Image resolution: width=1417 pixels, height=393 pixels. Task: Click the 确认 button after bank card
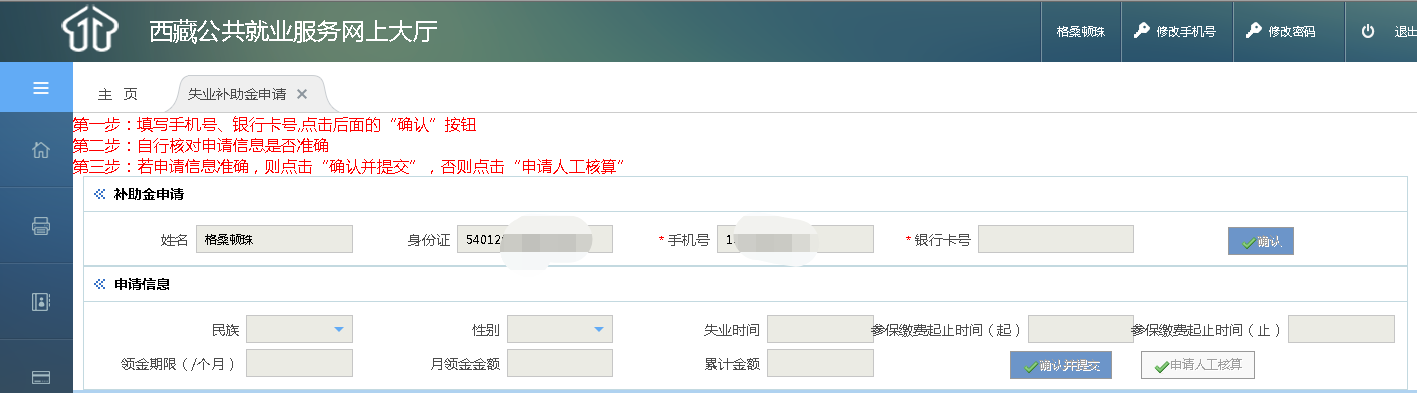pyautogui.click(x=1261, y=241)
